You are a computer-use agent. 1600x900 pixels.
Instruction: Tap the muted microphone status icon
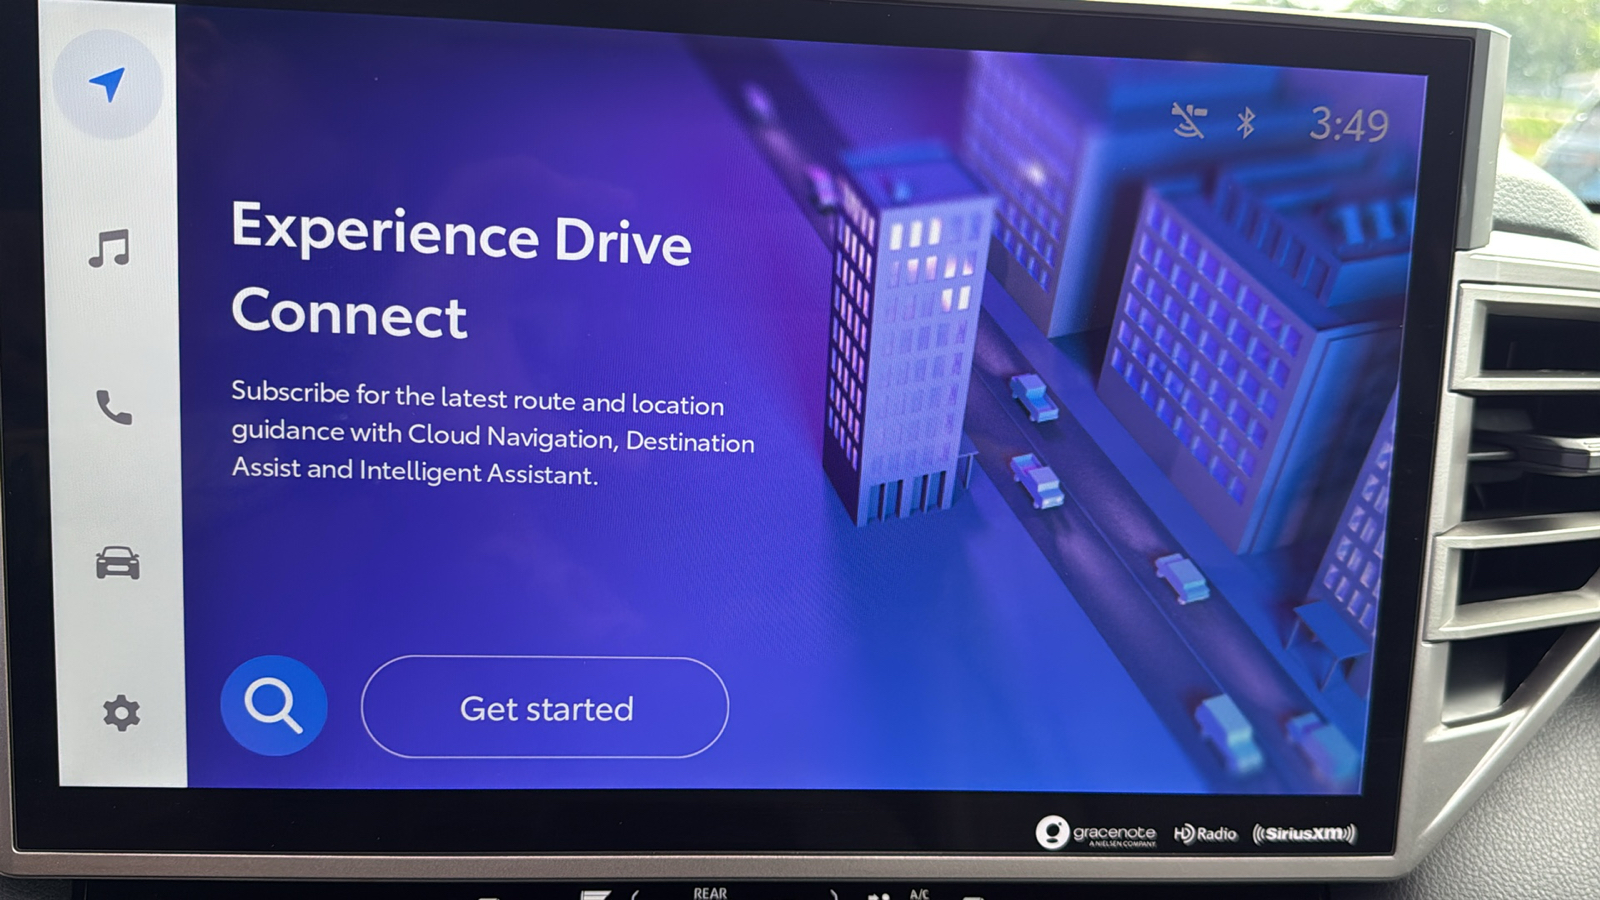pos(1189,121)
